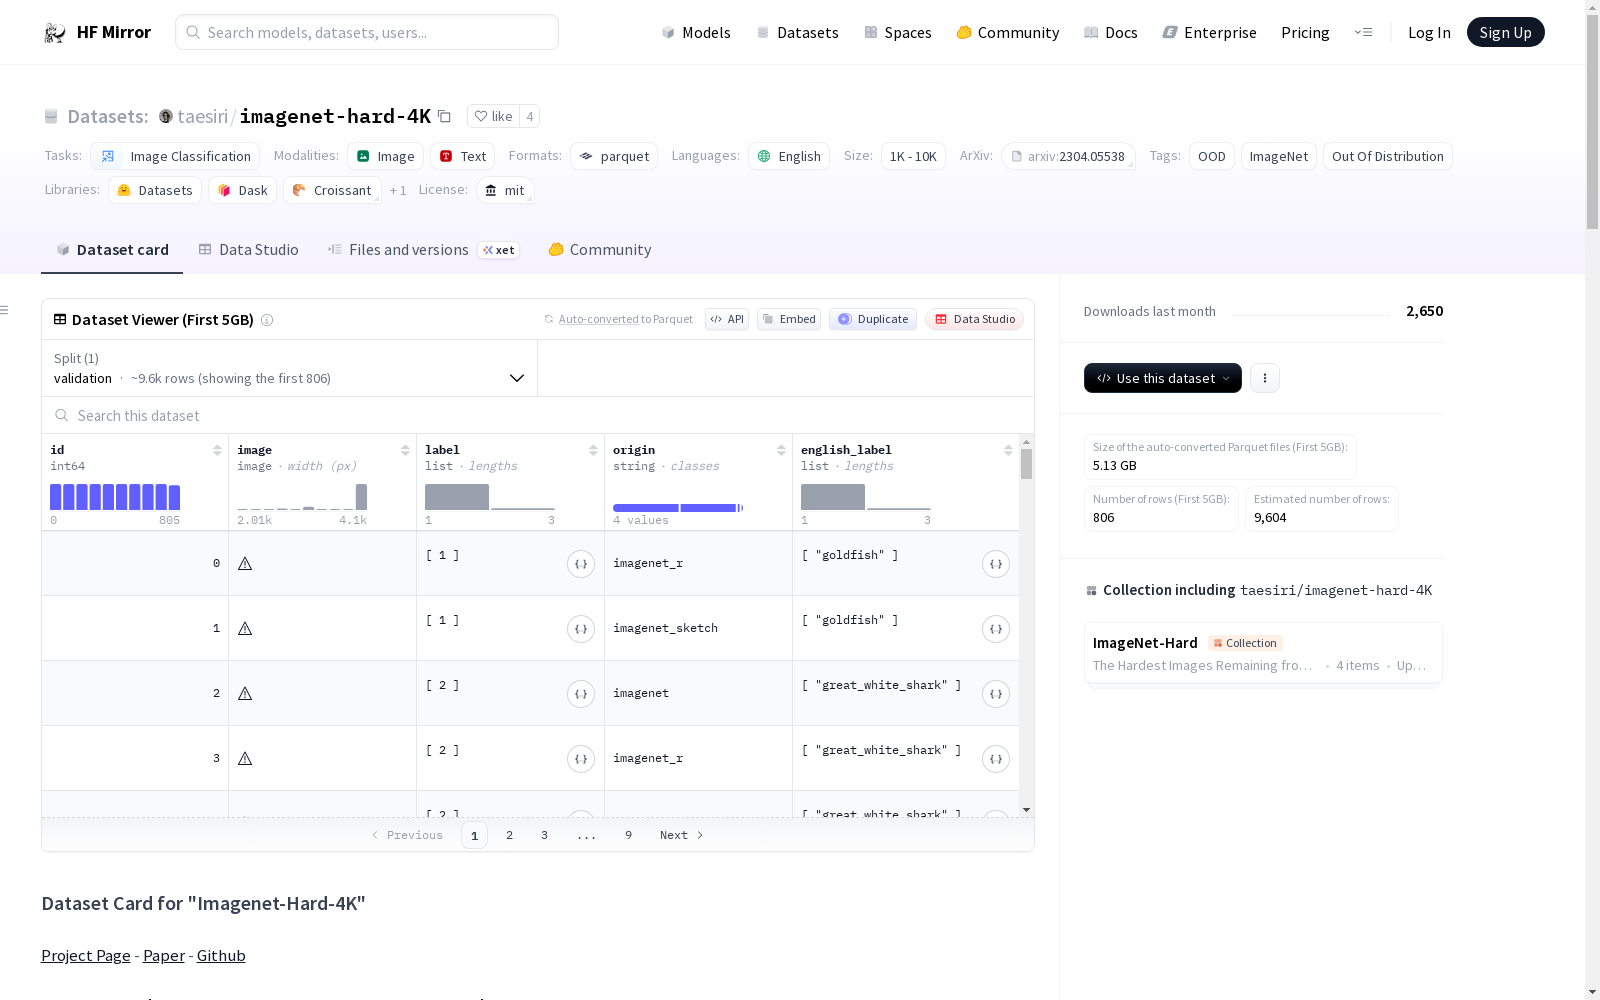1600x1000 pixels.
Task: Open the Use this dataset dropdown
Action: pyautogui.click(x=1163, y=378)
